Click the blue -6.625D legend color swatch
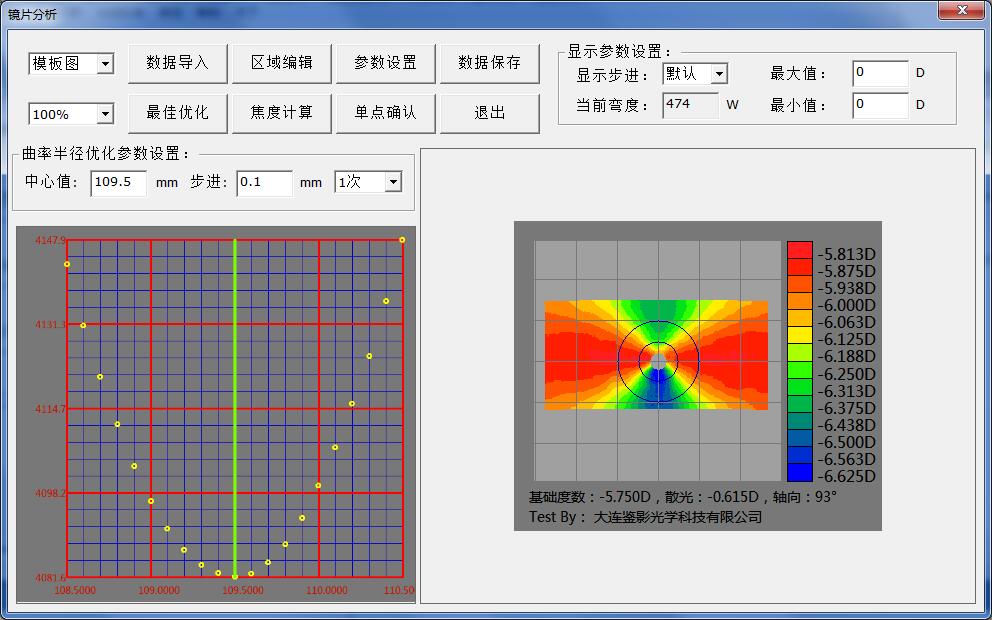 pos(800,473)
